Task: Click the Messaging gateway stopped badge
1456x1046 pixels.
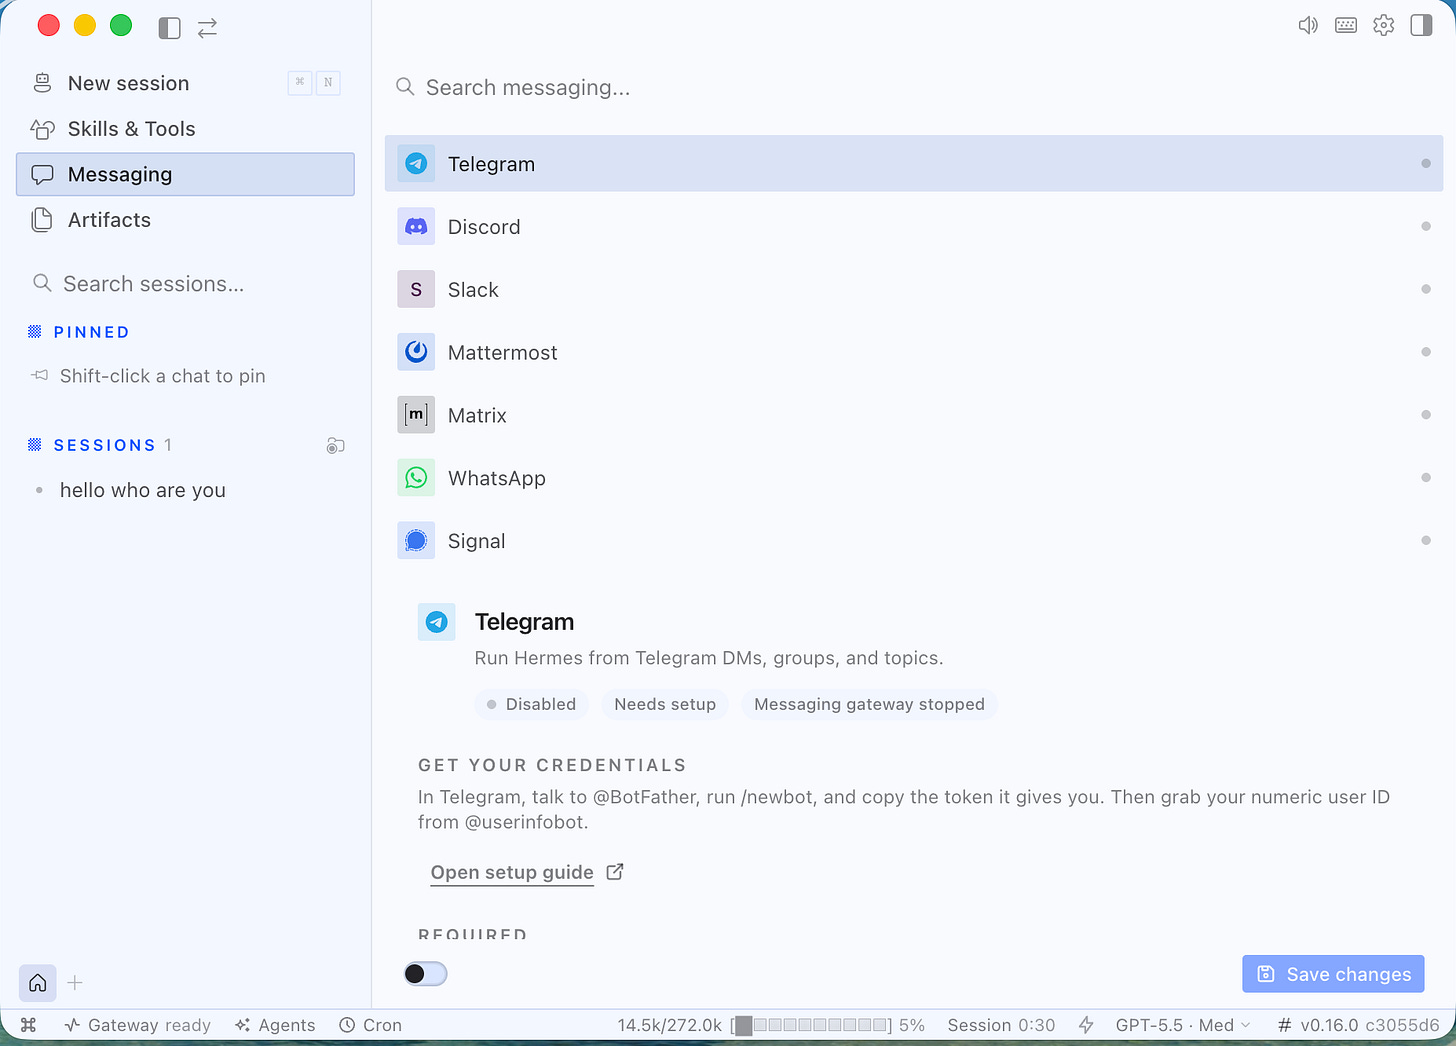Action: point(869,704)
